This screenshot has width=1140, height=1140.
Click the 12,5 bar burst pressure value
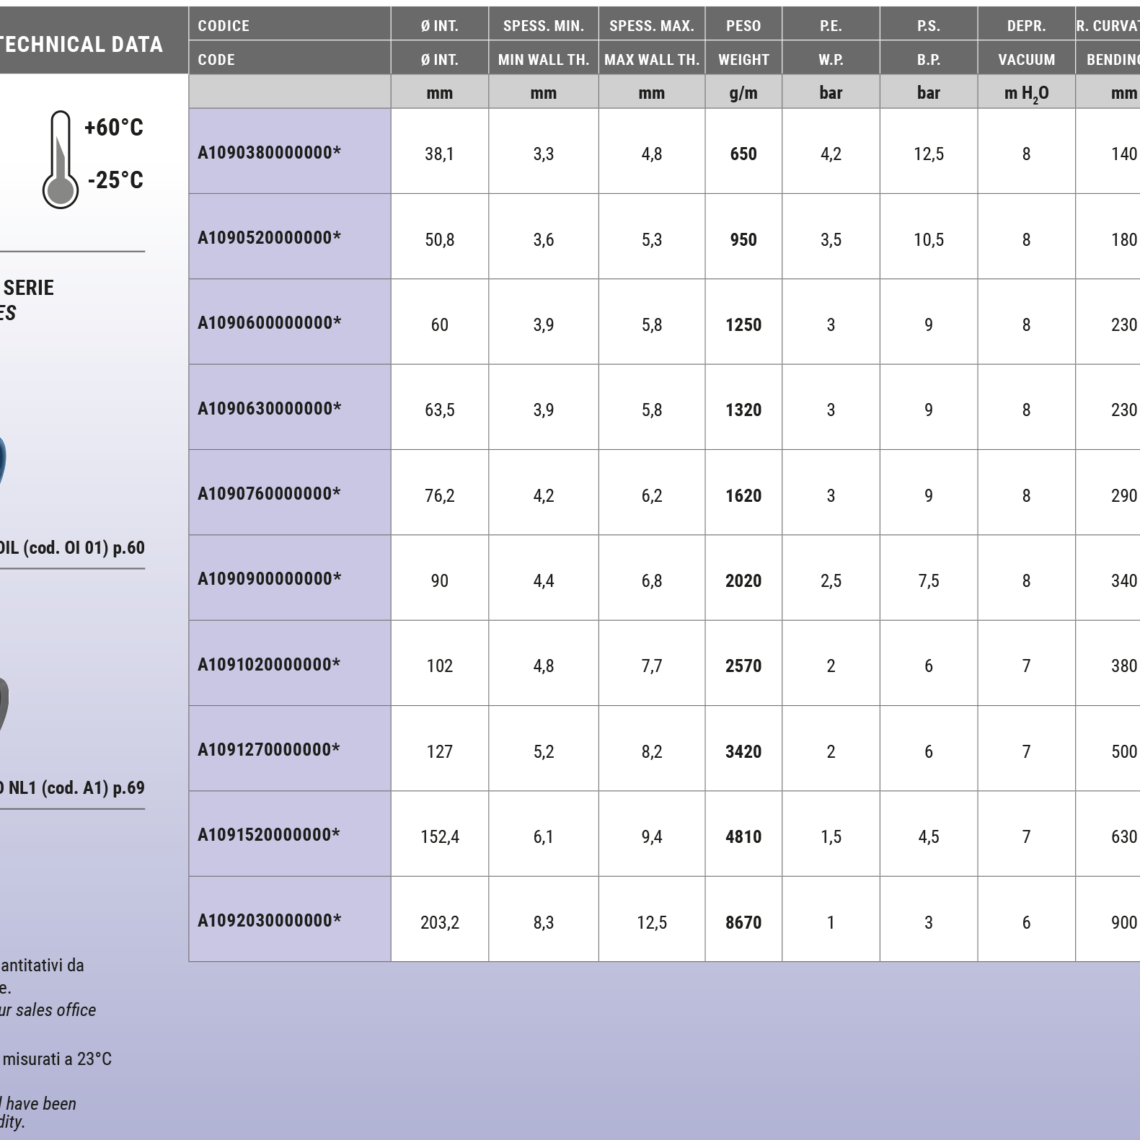(x=929, y=154)
